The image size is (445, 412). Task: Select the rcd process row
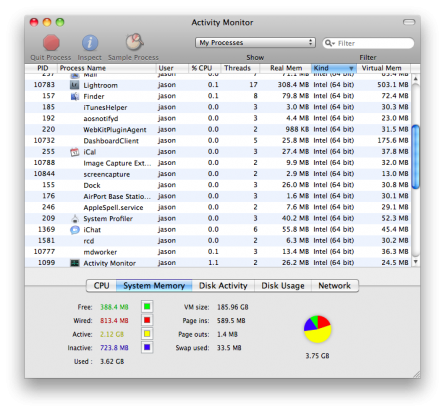(x=218, y=241)
